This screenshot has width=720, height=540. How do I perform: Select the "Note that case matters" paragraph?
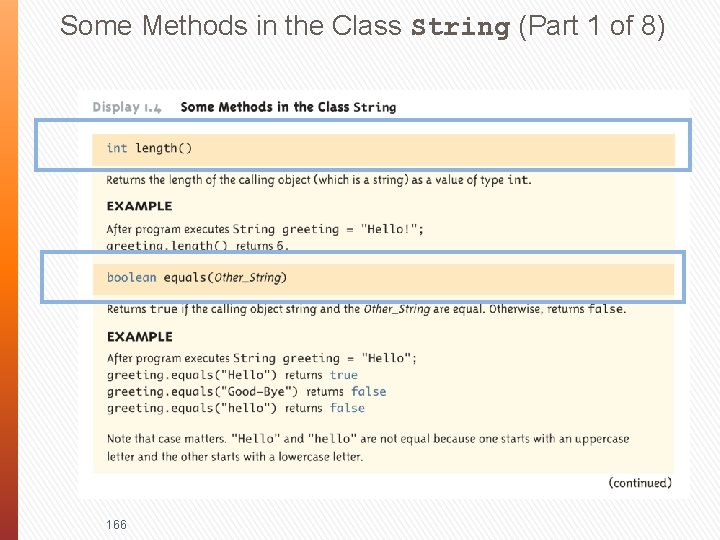coord(367,447)
